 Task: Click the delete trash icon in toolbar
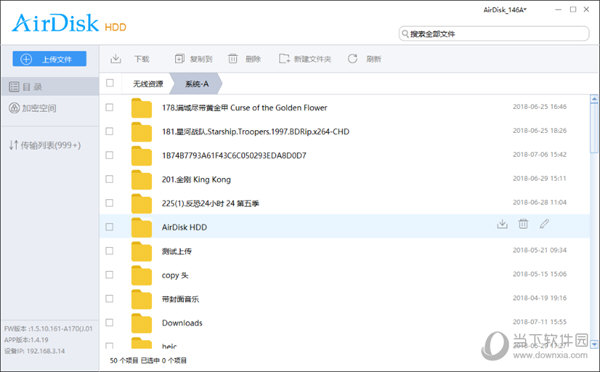point(233,59)
